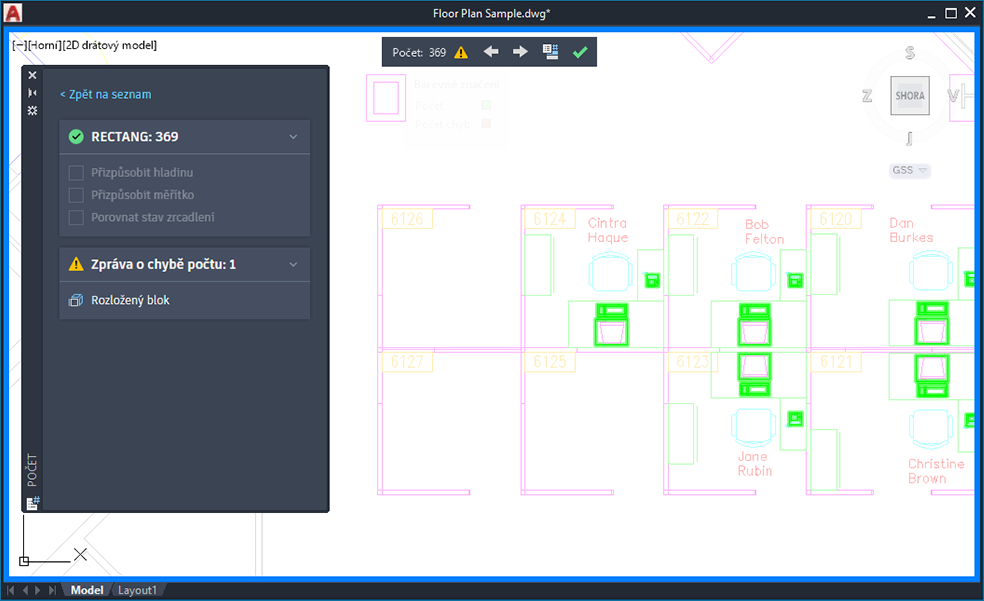Open the [2D drátový model] visual style menu
This screenshot has width=984, height=601.
click(110, 45)
